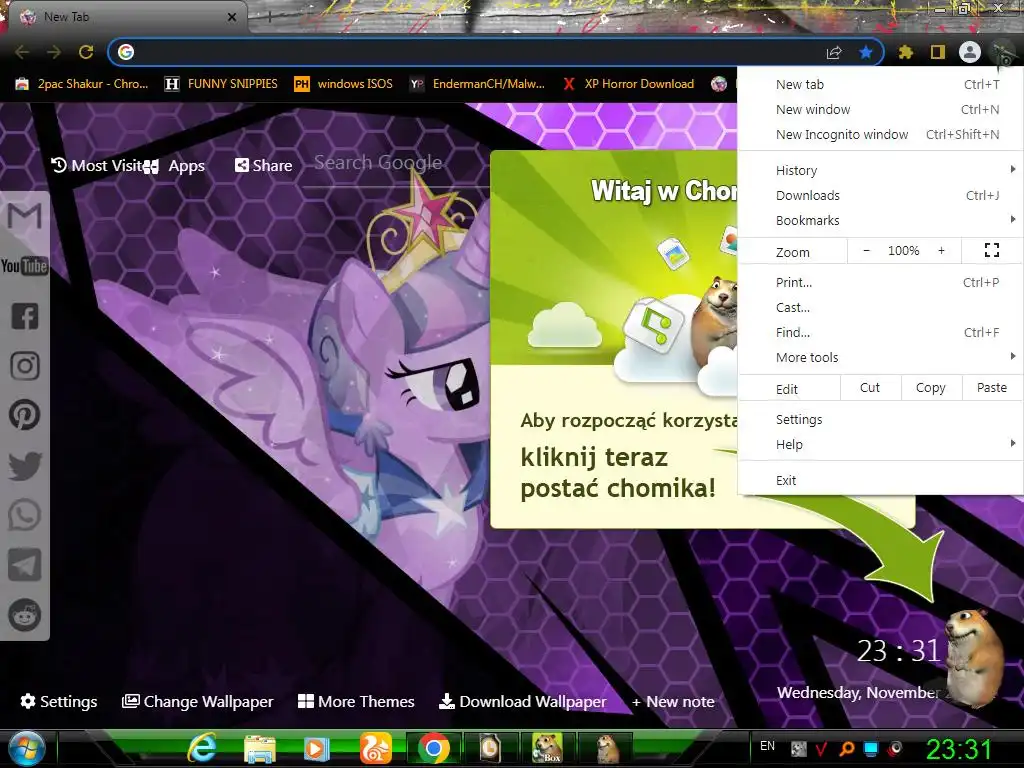Viewport: 1024px width, 768px height.
Task: Open the side panel icon in toolbar
Action: coord(937,52)
